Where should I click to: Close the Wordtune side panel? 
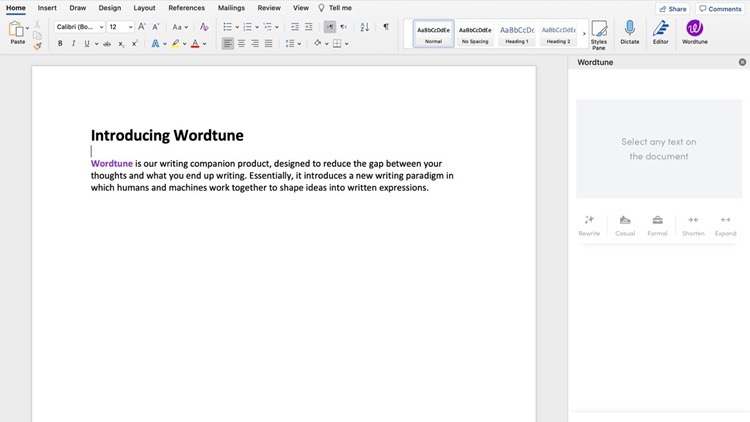point(742,62)
